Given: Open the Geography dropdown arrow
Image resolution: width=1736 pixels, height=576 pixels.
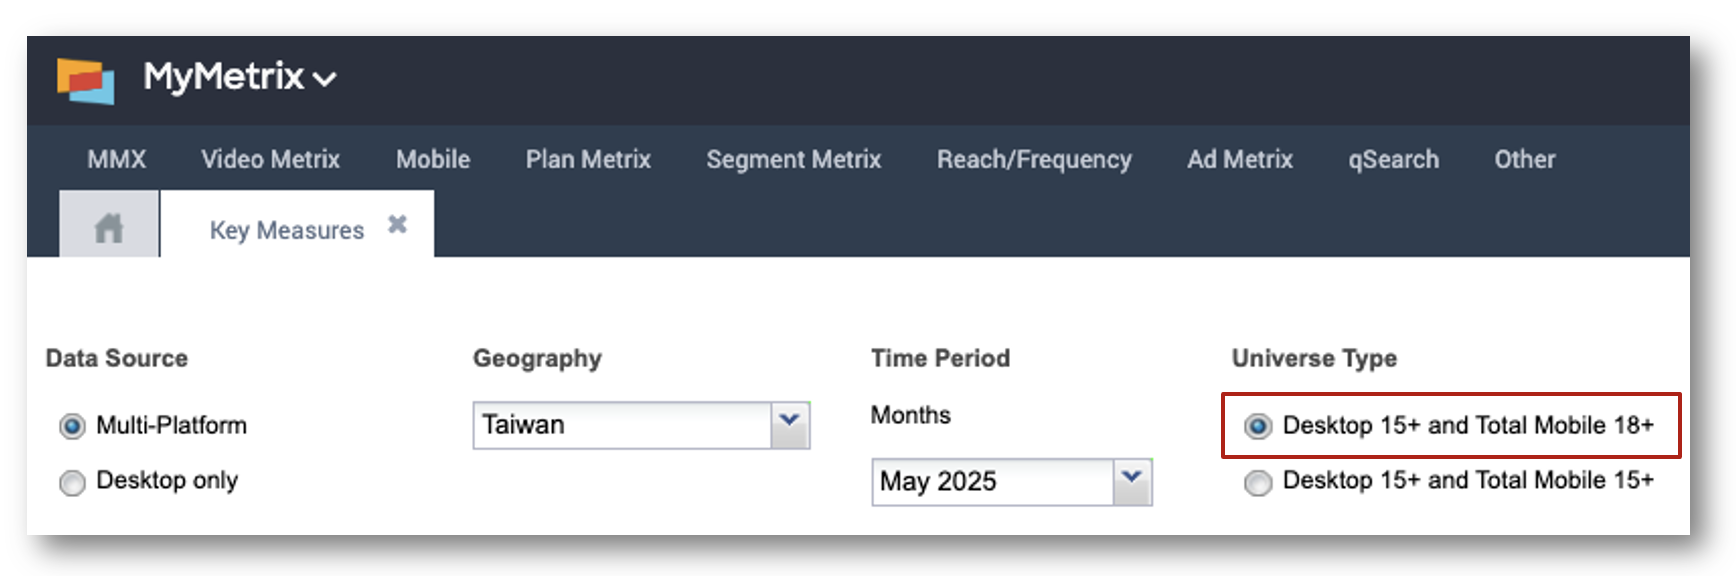Looking at the screenshot, I should pos(790,425).
